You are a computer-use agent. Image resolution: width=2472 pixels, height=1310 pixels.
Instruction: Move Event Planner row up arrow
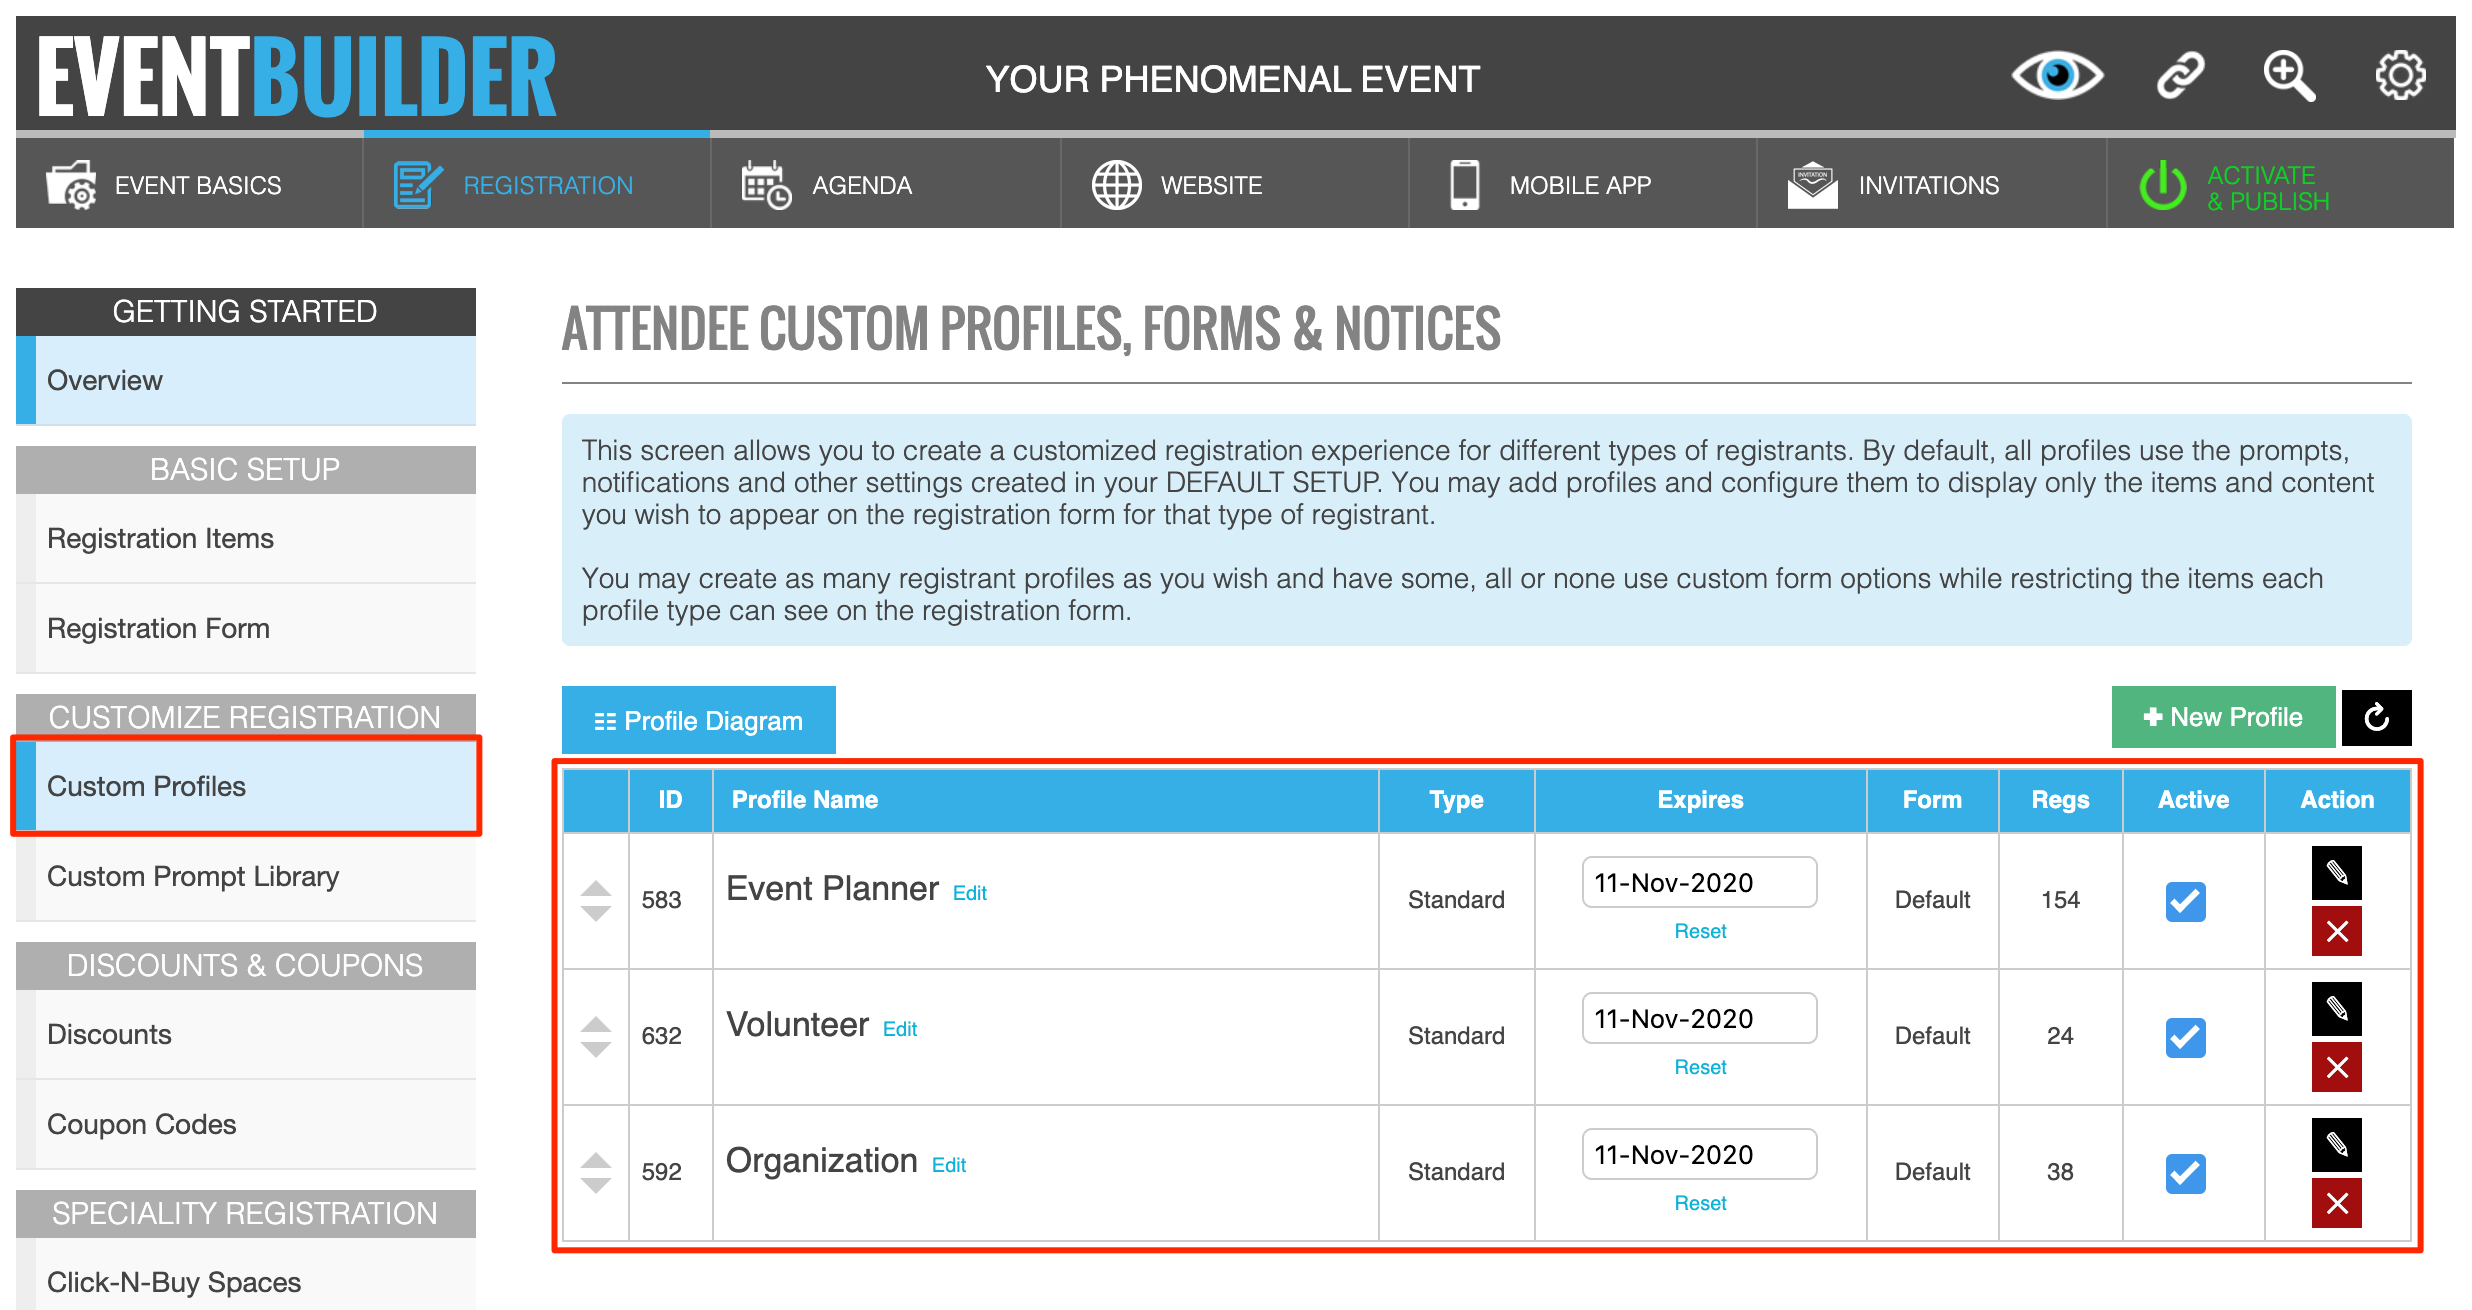596,889
